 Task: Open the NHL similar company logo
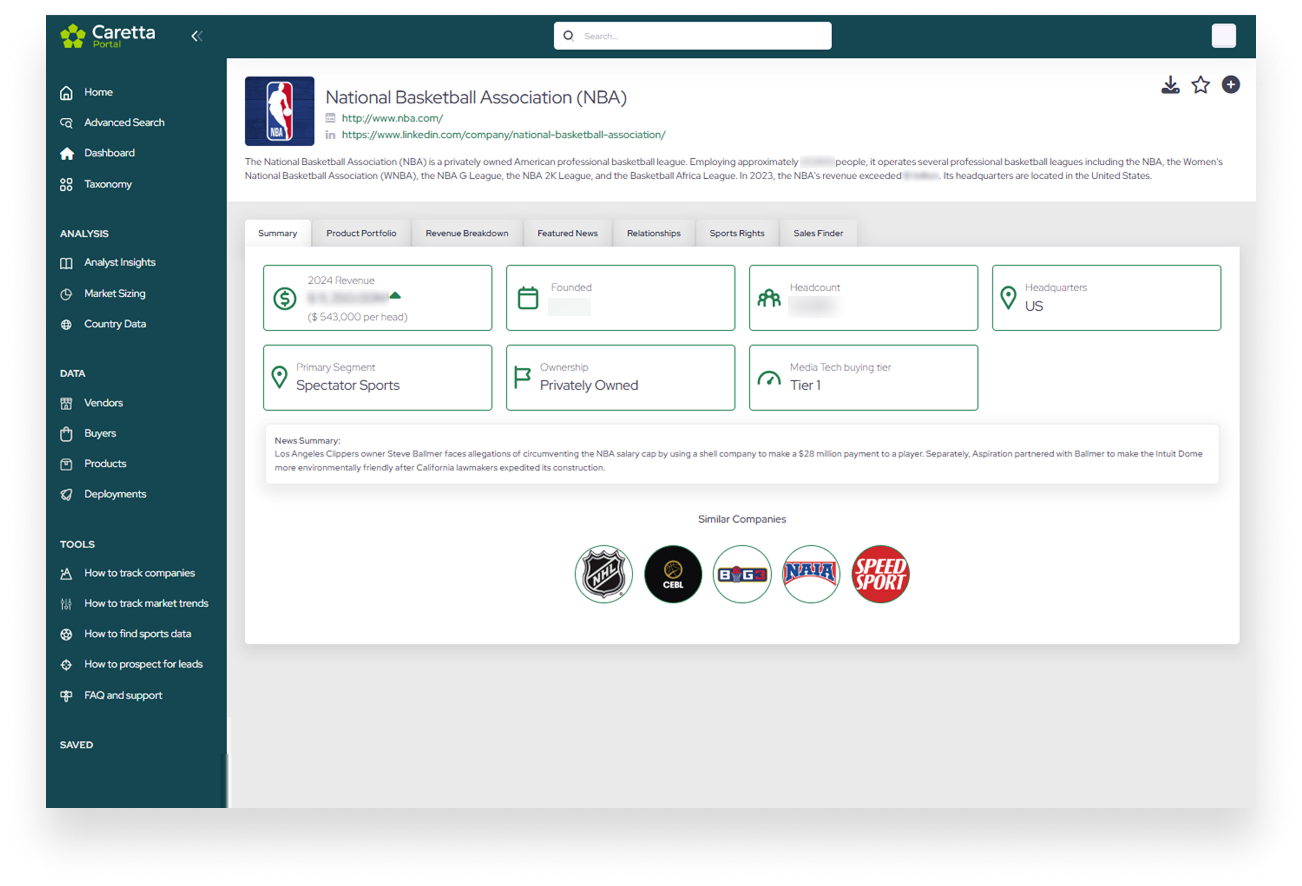pos(604,574)
